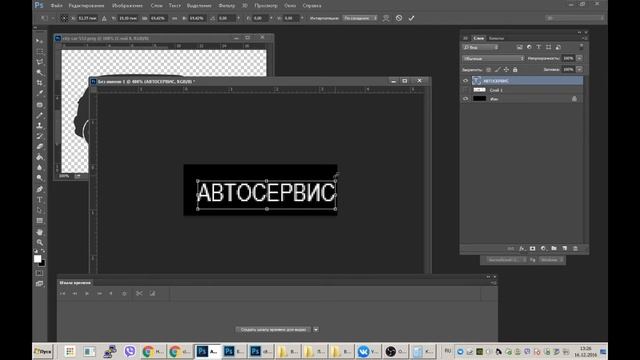This screenshot has width=640, height=360.
Task: Open the layer blend mode dropdown
Action: click(493, 58)
